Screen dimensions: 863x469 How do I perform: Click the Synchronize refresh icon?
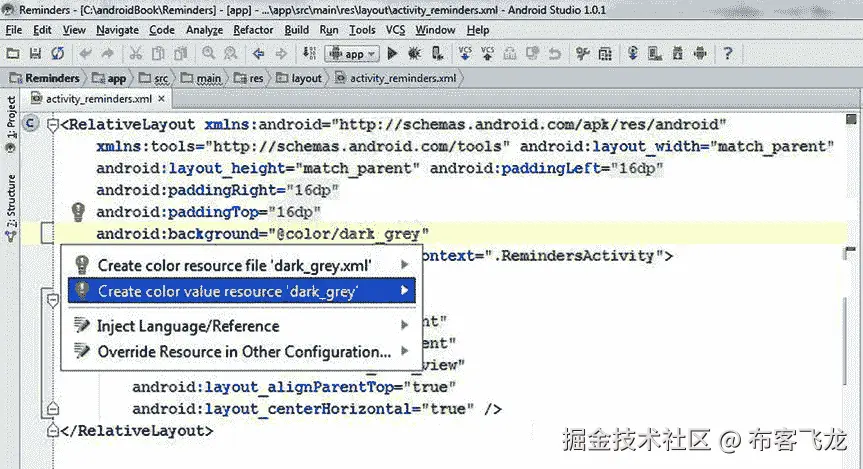pos(58,53)
